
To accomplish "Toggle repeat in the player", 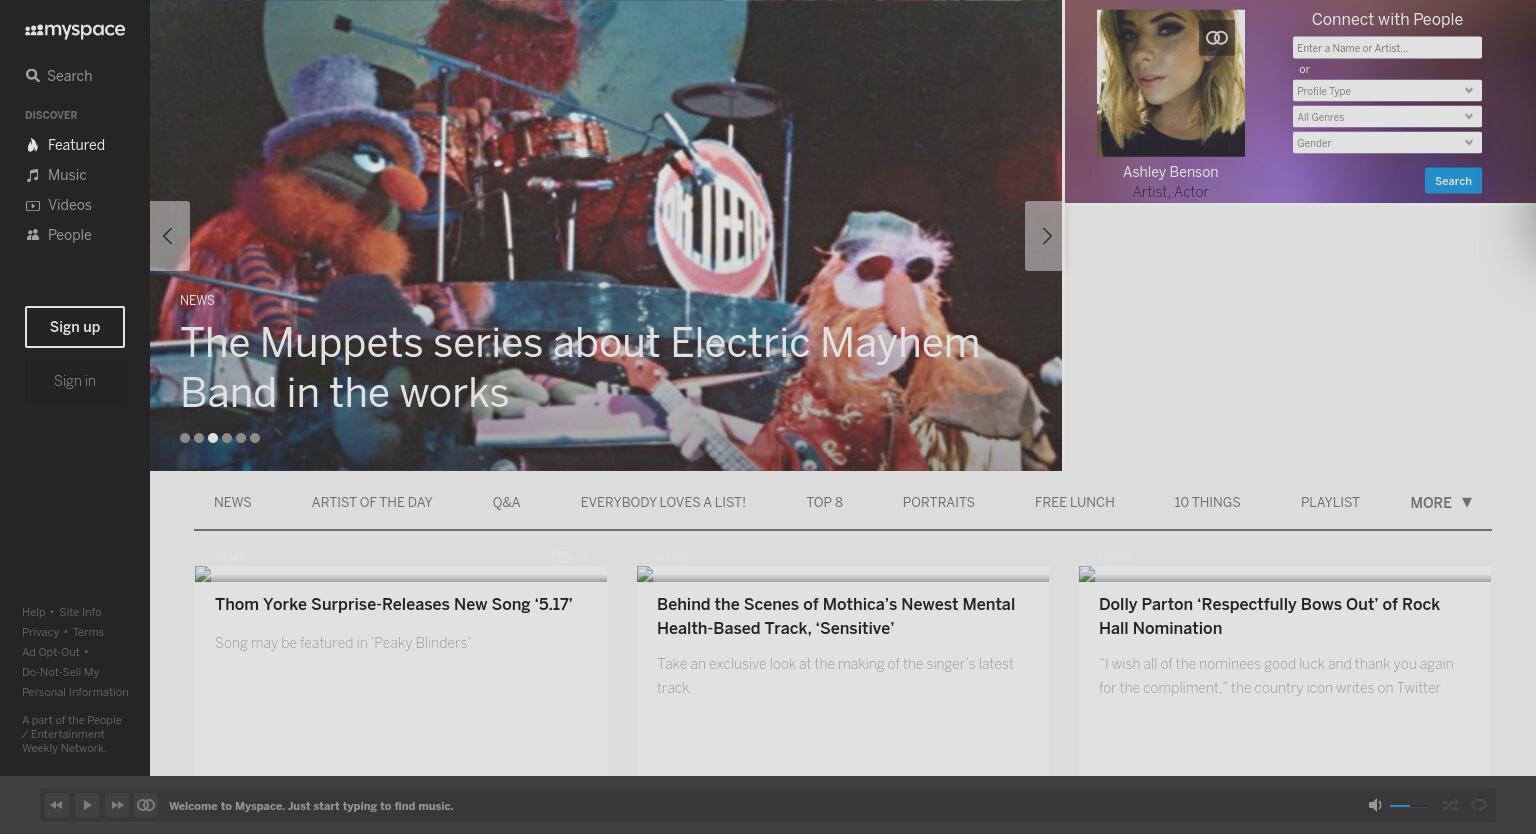I will coord(1479,805).
